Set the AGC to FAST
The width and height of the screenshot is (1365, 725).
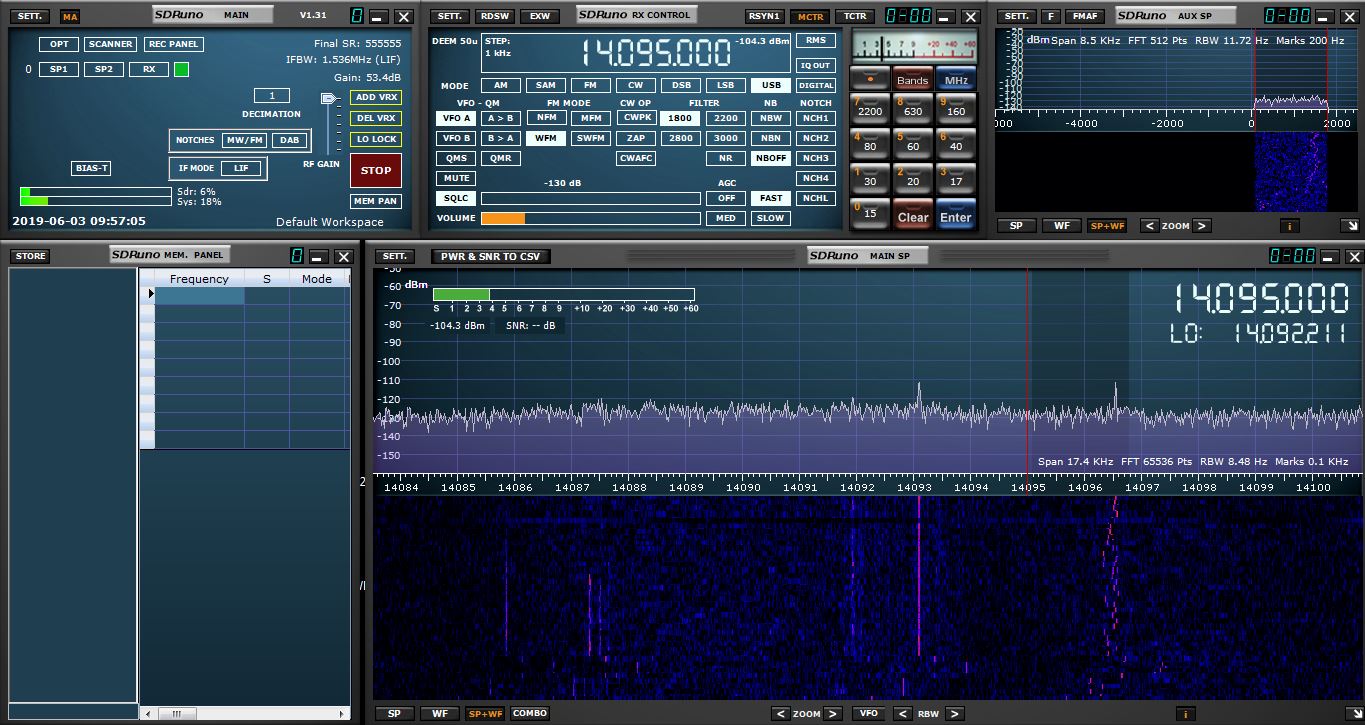tap(770, 198)
